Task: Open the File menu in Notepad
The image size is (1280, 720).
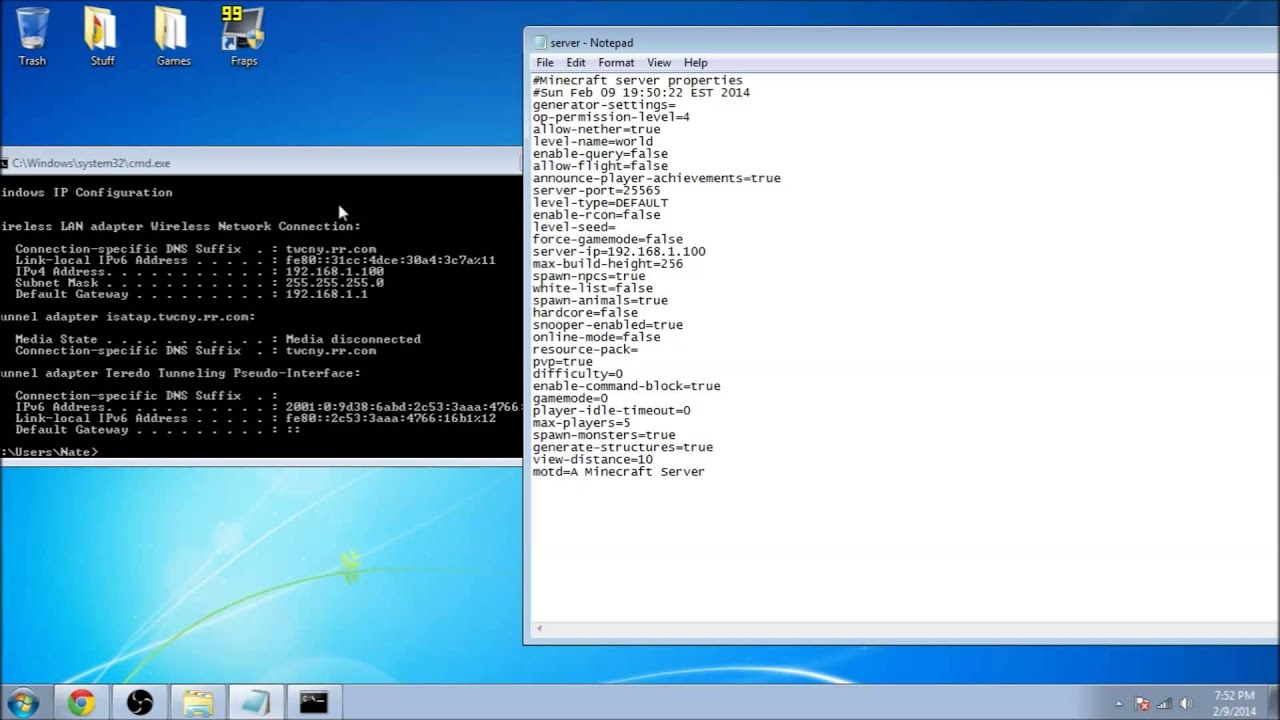Action: 545,63
